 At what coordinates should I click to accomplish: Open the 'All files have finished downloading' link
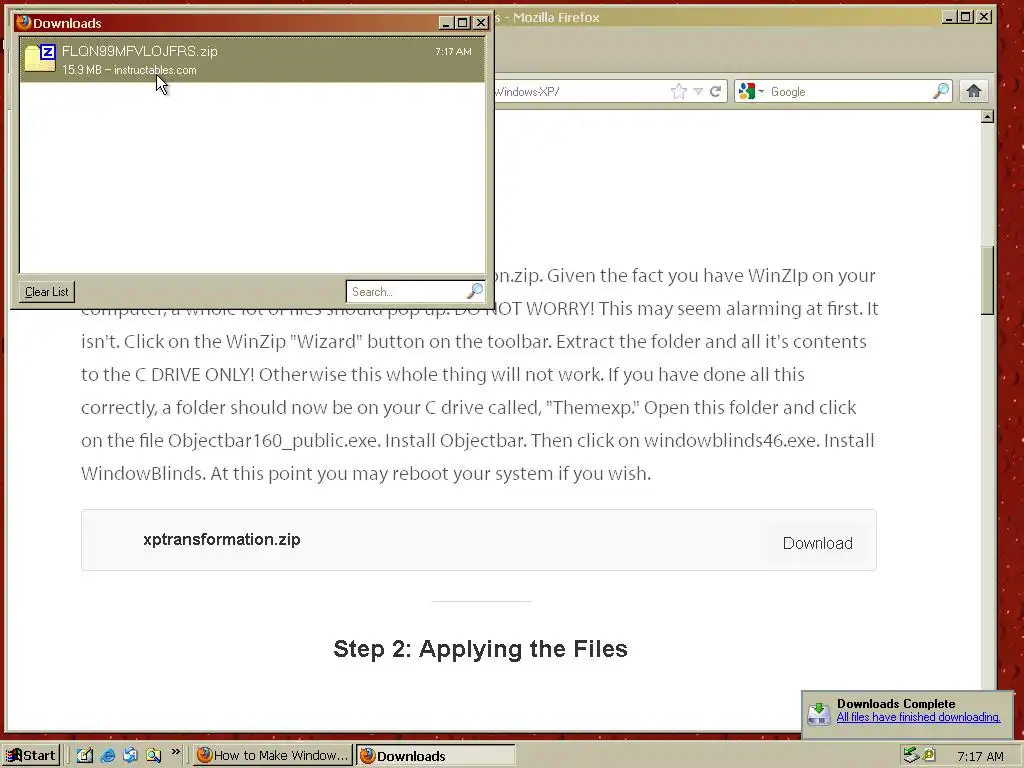[918, 717]
